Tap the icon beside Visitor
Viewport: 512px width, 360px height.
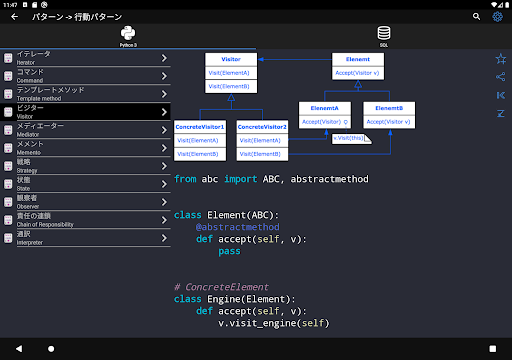click(8, 112)
